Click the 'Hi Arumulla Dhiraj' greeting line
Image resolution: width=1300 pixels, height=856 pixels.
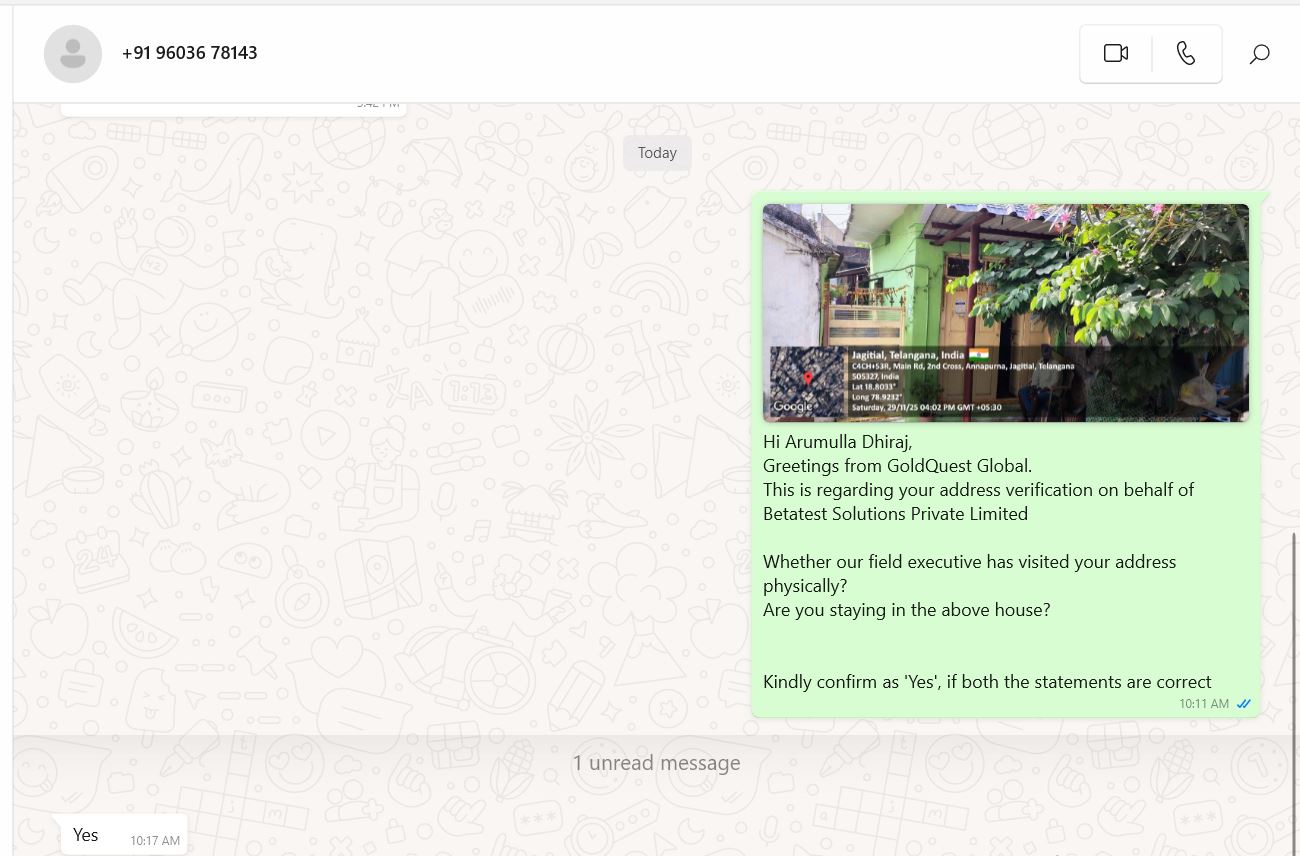coord(837,441)
